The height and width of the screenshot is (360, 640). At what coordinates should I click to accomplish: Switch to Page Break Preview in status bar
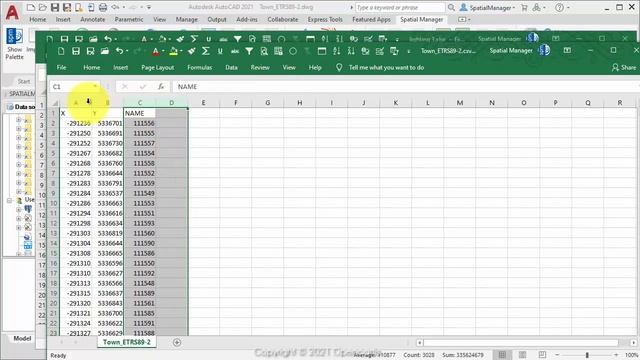point(542,355)
